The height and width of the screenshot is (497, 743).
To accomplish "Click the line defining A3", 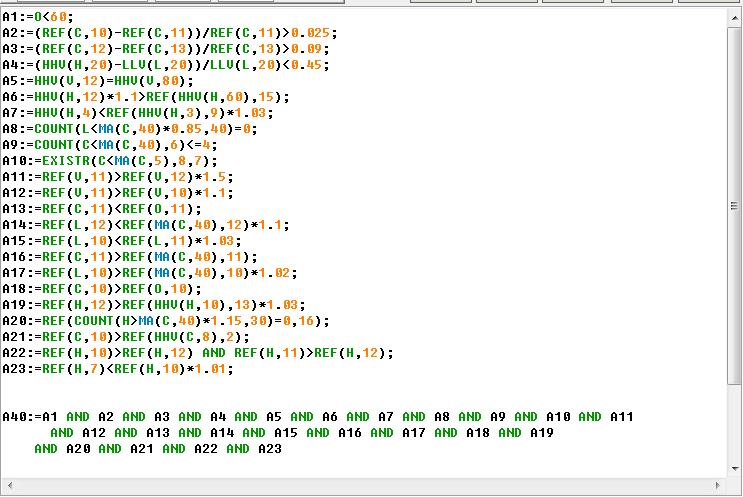I will point(166,49).
